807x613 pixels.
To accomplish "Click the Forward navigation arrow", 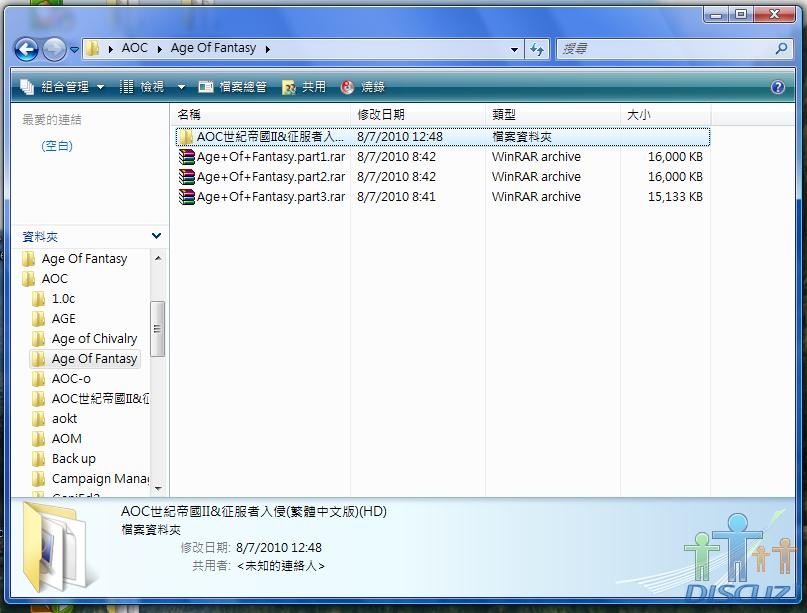I will [x=54, y=49].
